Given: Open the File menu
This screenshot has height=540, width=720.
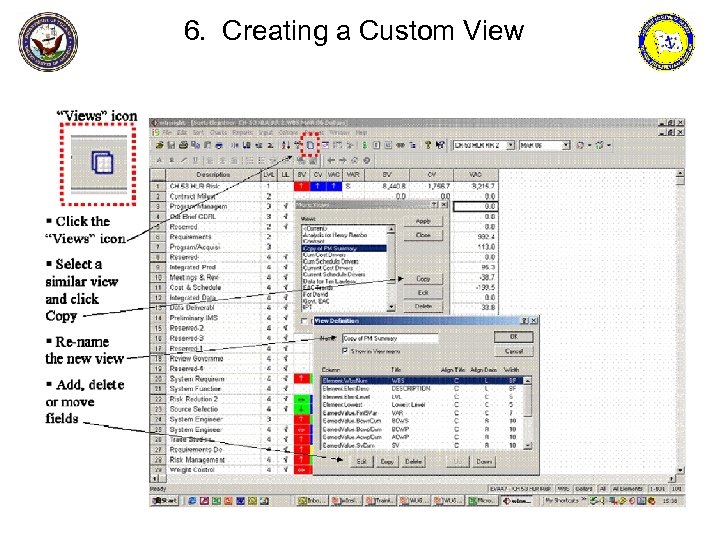Looking at the screenshot, I should pyautogui.click(x=167, y=132).
